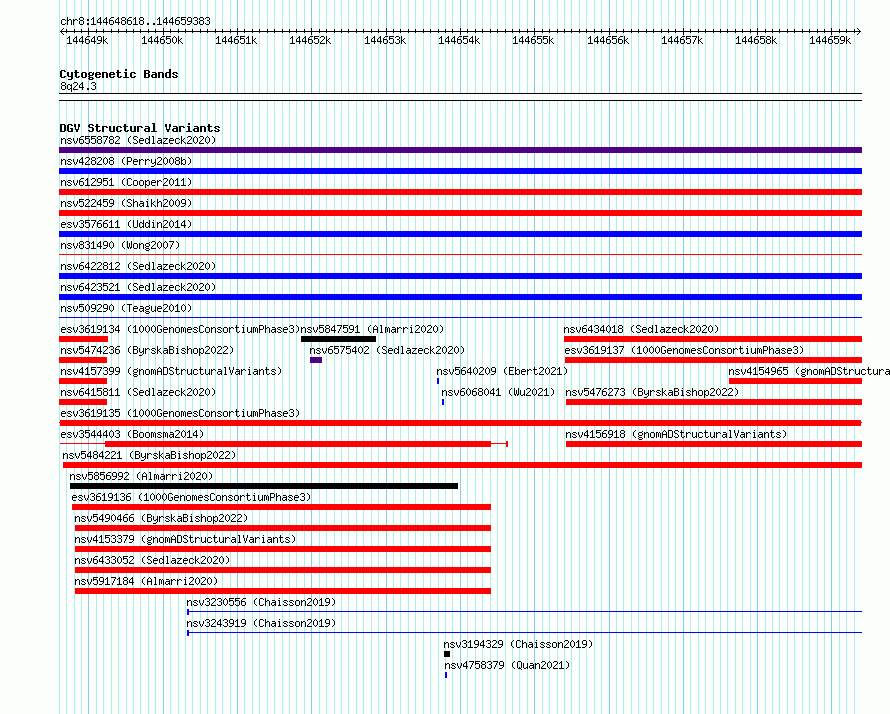Open the nsv5476273 (ByrskaBishop2022) variant

point(652,392)
